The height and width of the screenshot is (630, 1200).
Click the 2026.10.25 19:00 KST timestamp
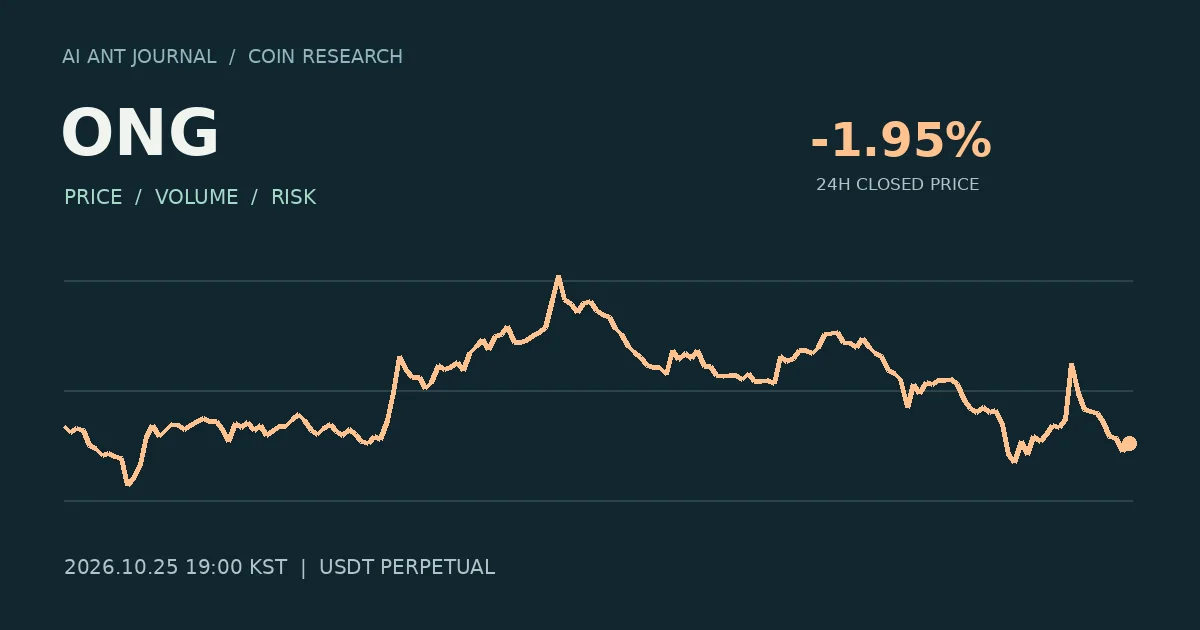pos(175,568)
